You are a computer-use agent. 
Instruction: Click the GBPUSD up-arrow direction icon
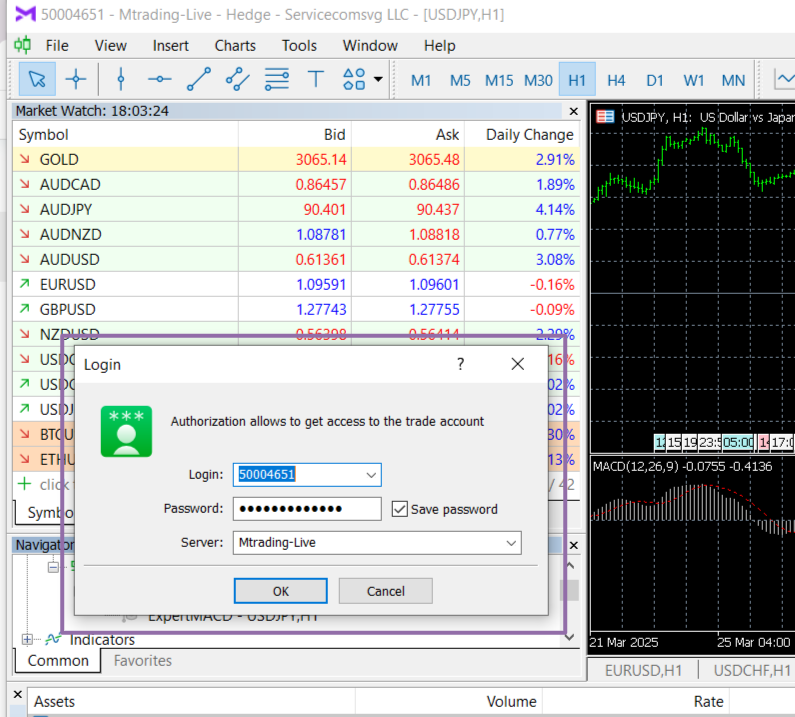(24, 309)
